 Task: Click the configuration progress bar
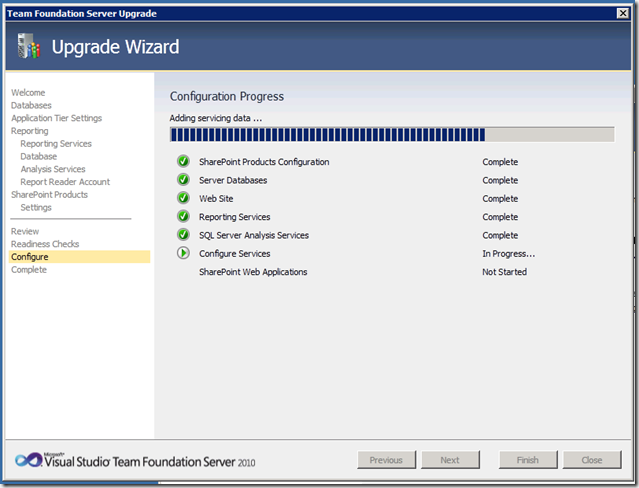(391, 135)
